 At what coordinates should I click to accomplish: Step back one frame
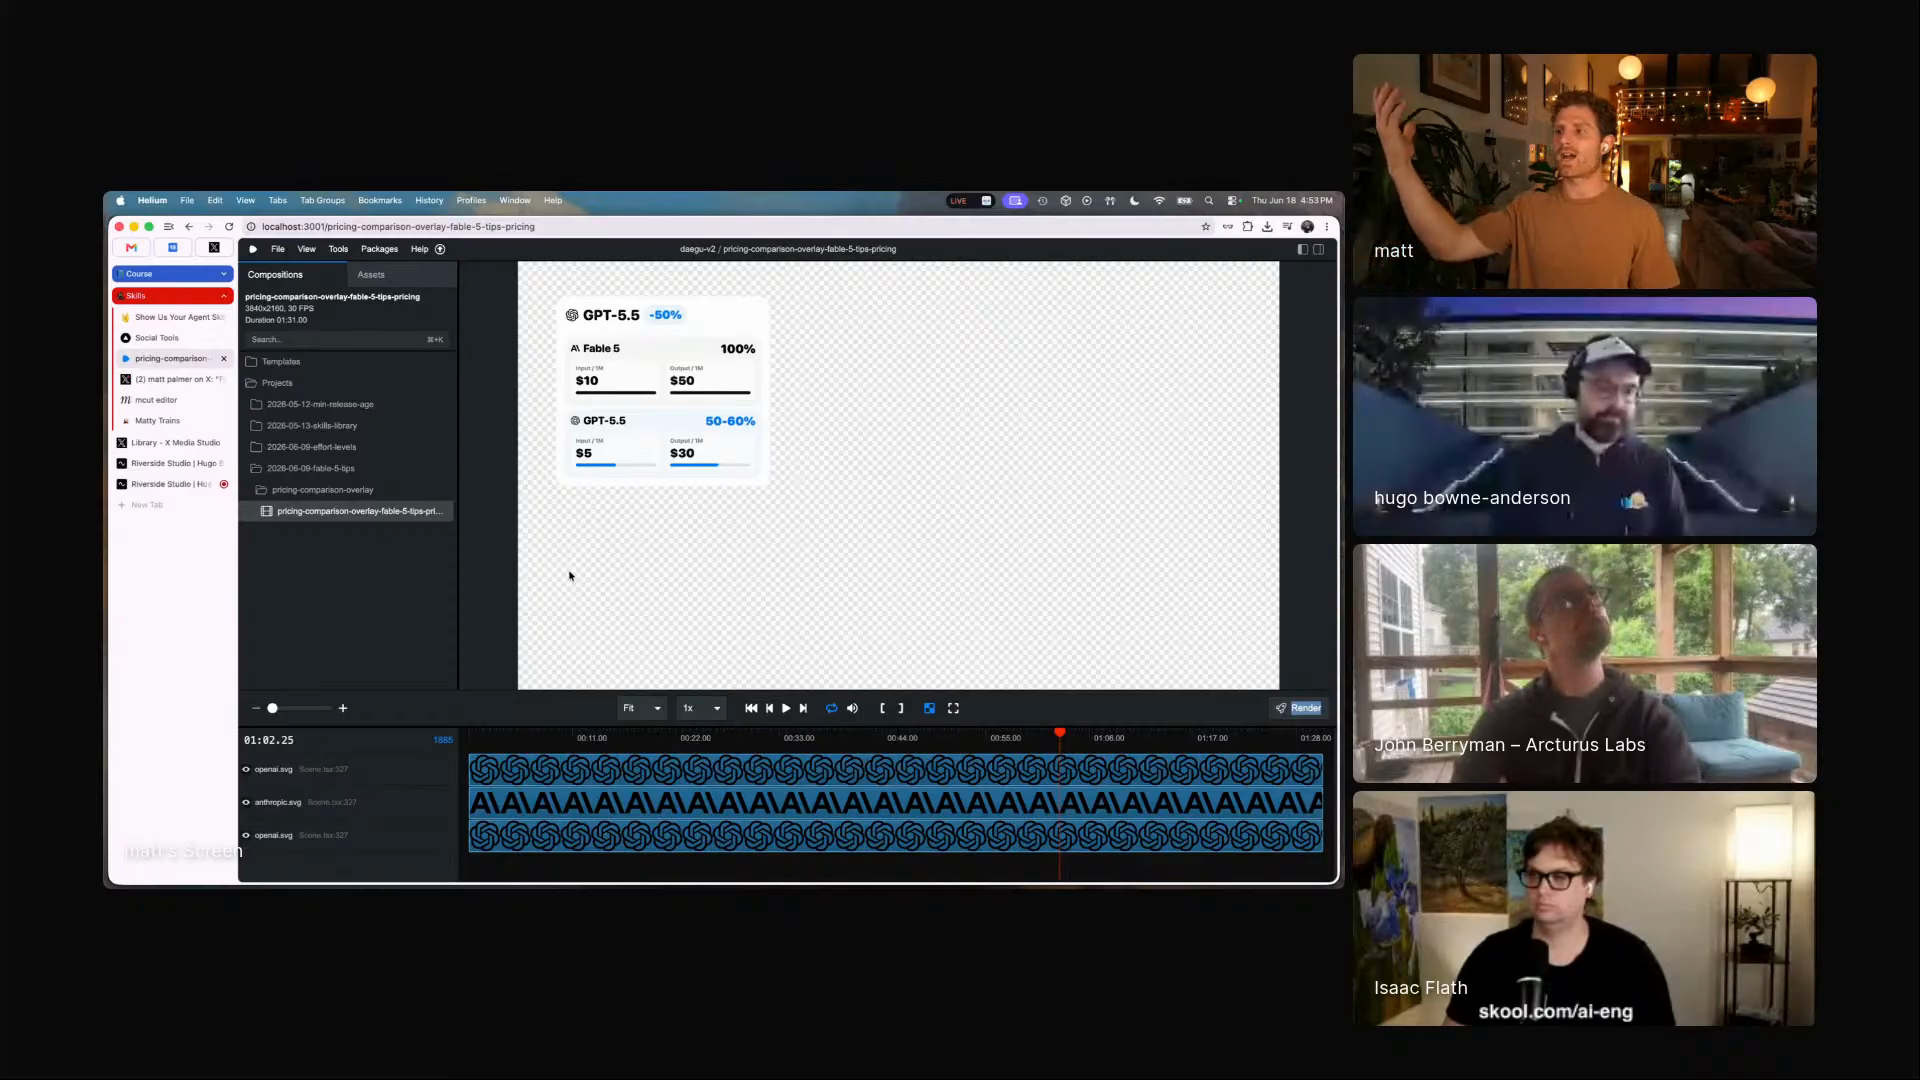pyautogui.click(x=769, y=708)
